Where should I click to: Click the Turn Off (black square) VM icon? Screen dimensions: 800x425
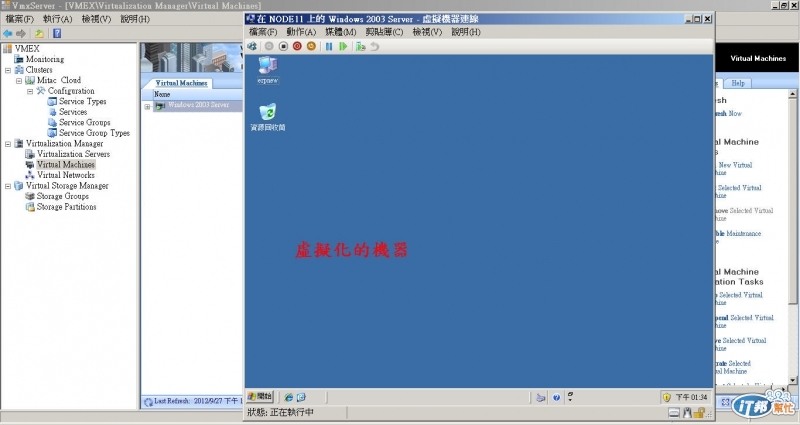(283, 46)
